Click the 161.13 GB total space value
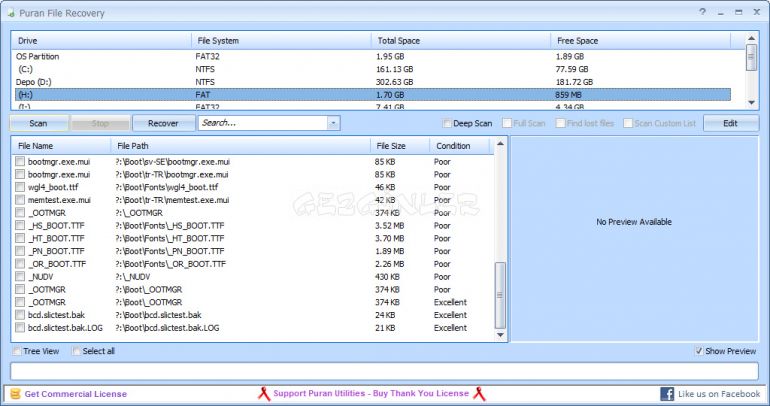 (x=394, y=69)
